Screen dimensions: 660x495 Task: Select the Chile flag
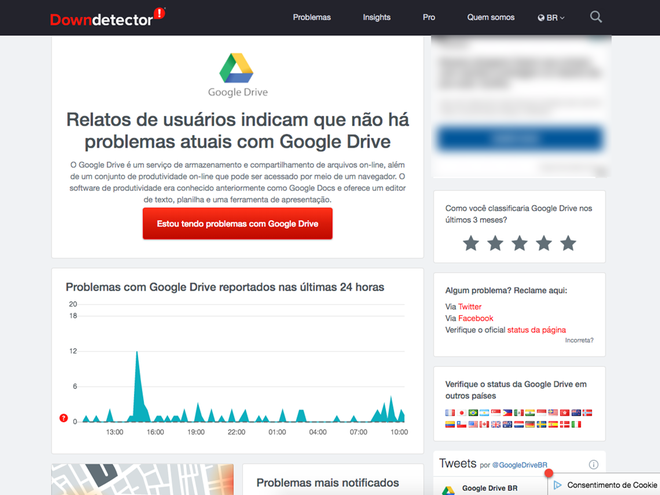[462, 424]
